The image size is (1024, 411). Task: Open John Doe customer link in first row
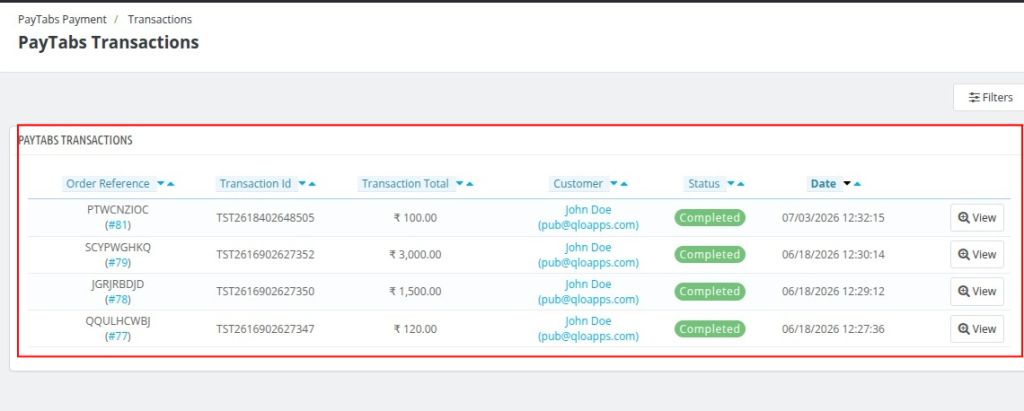coord(588,210)
